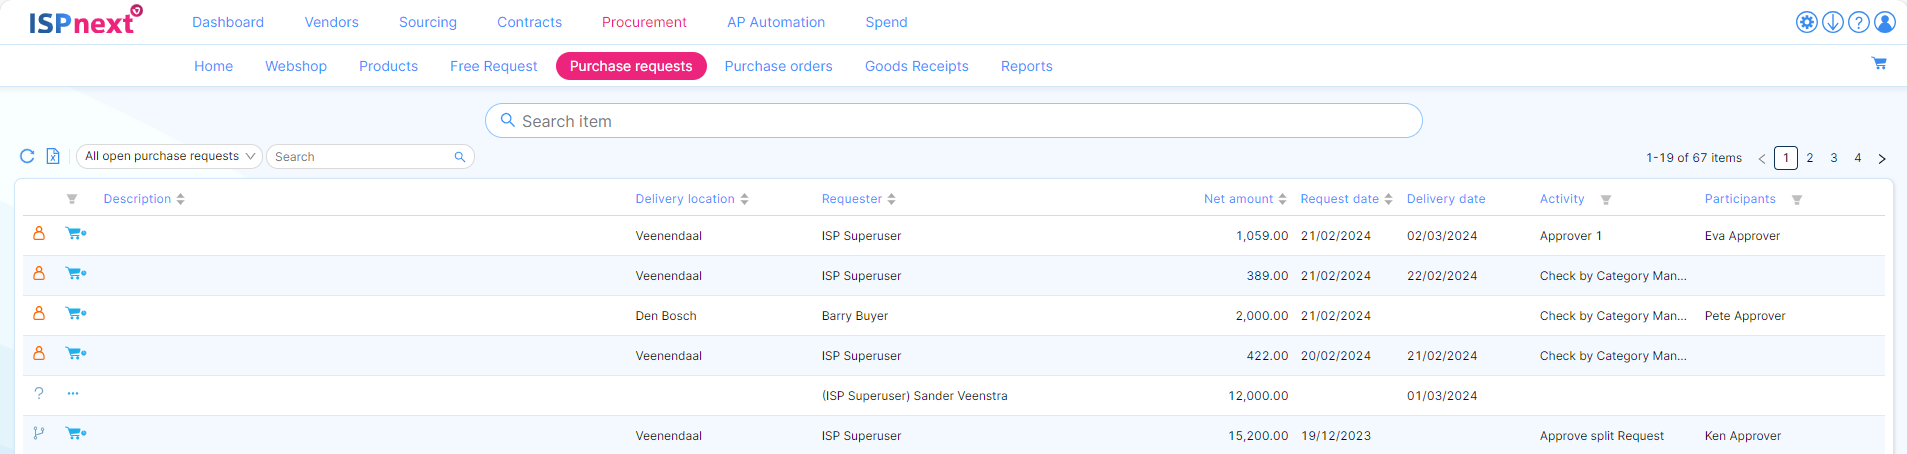Open the user profile icon
The width and height of the screenshot is (1907, 454).
[1884, 22]
